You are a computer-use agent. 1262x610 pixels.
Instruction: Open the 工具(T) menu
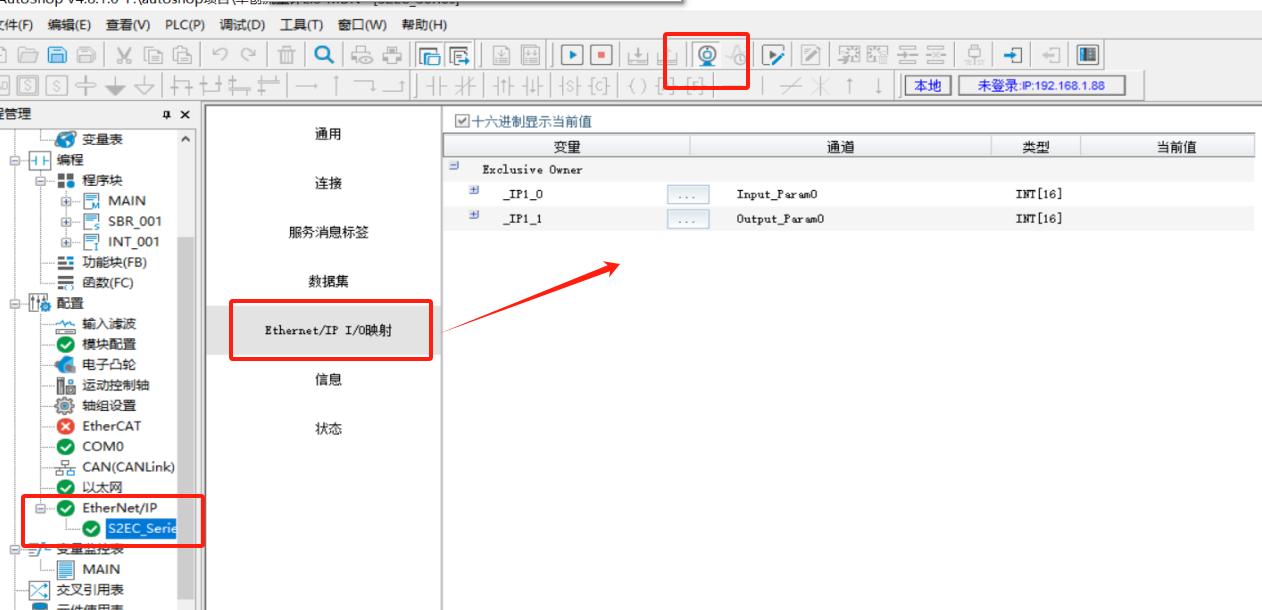(302, 24)
